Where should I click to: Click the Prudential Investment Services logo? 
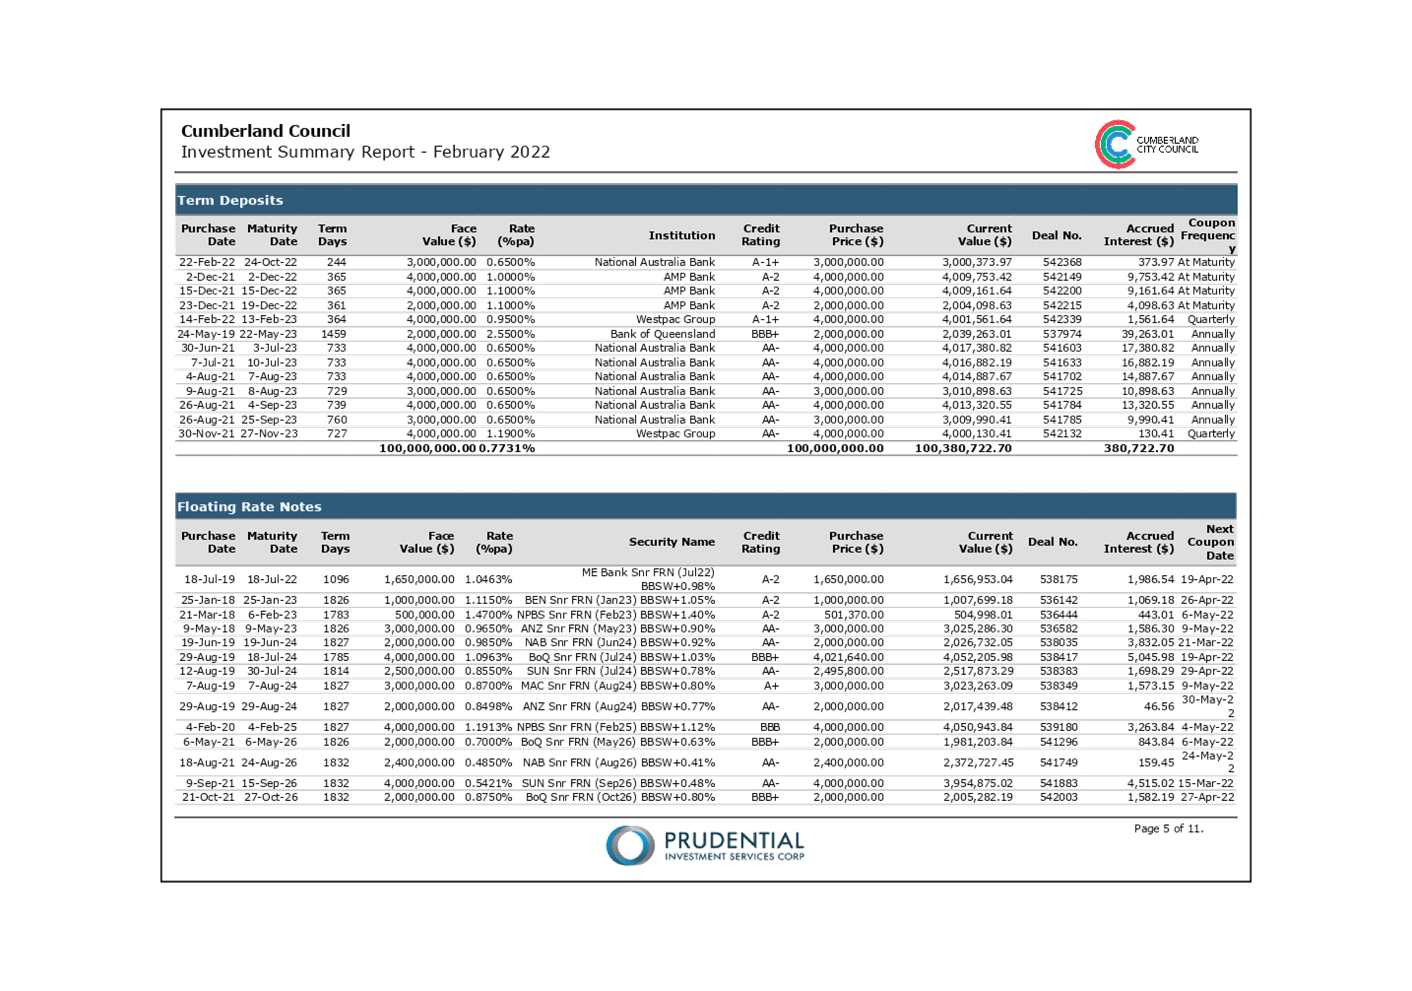click(705, 845)
